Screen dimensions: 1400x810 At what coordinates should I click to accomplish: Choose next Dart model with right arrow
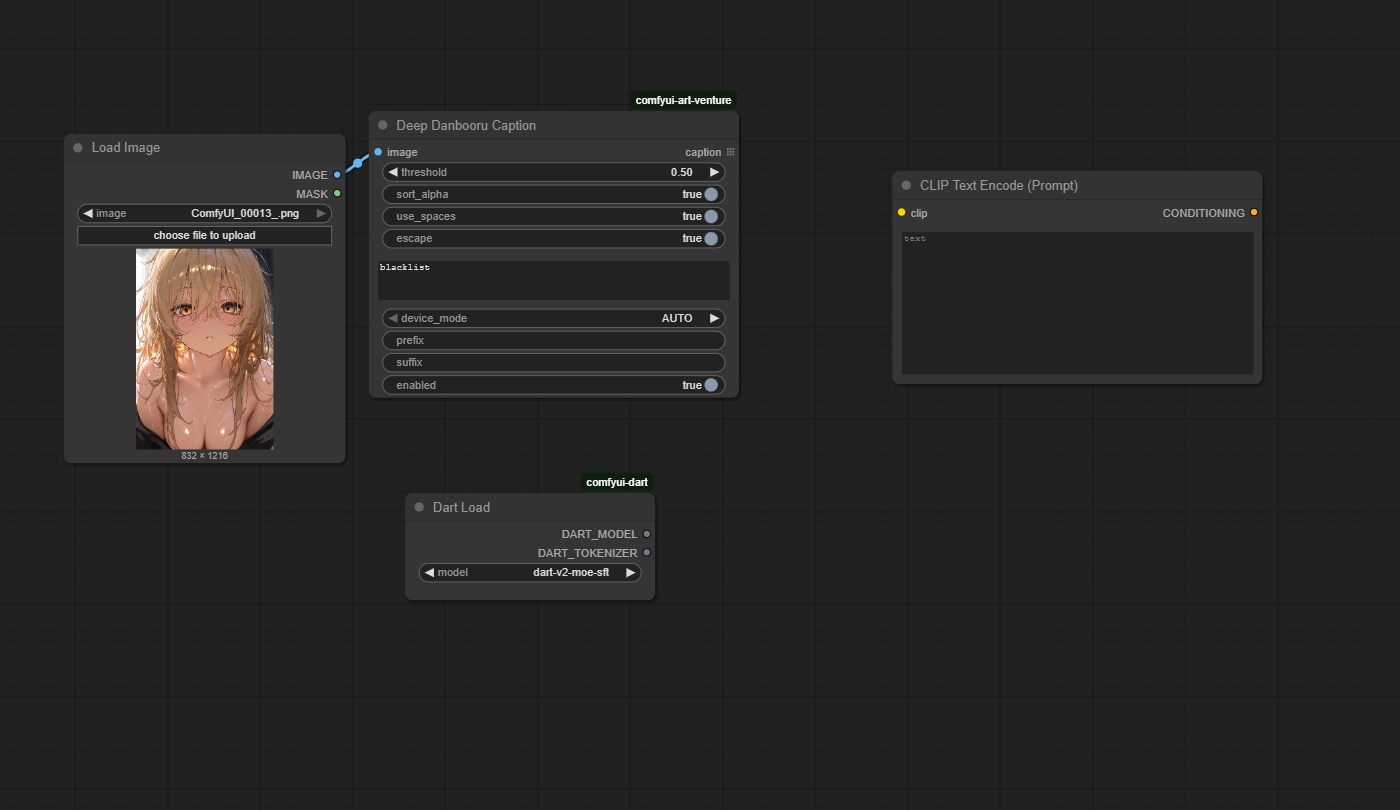point(630,573)
